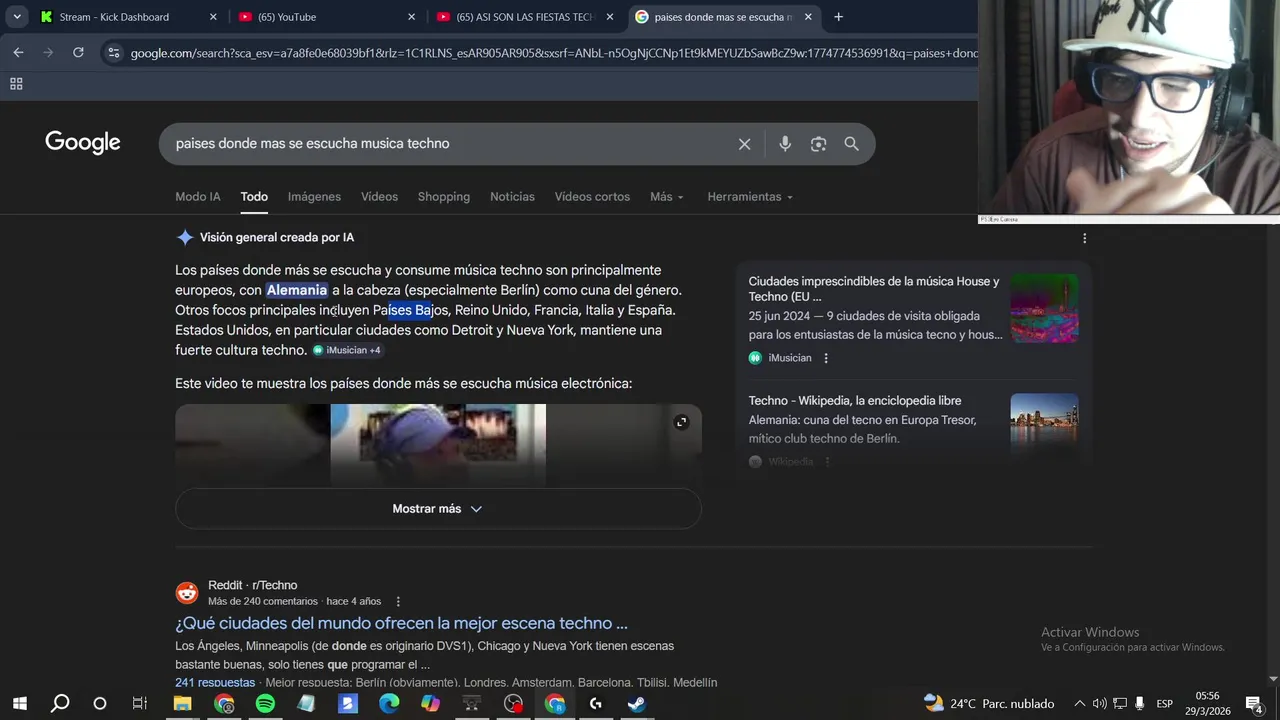The height and width of the screenshot is (720, 1280).
Task: Play the electronic music video thumbnail
Action: [x=438, y=445]
